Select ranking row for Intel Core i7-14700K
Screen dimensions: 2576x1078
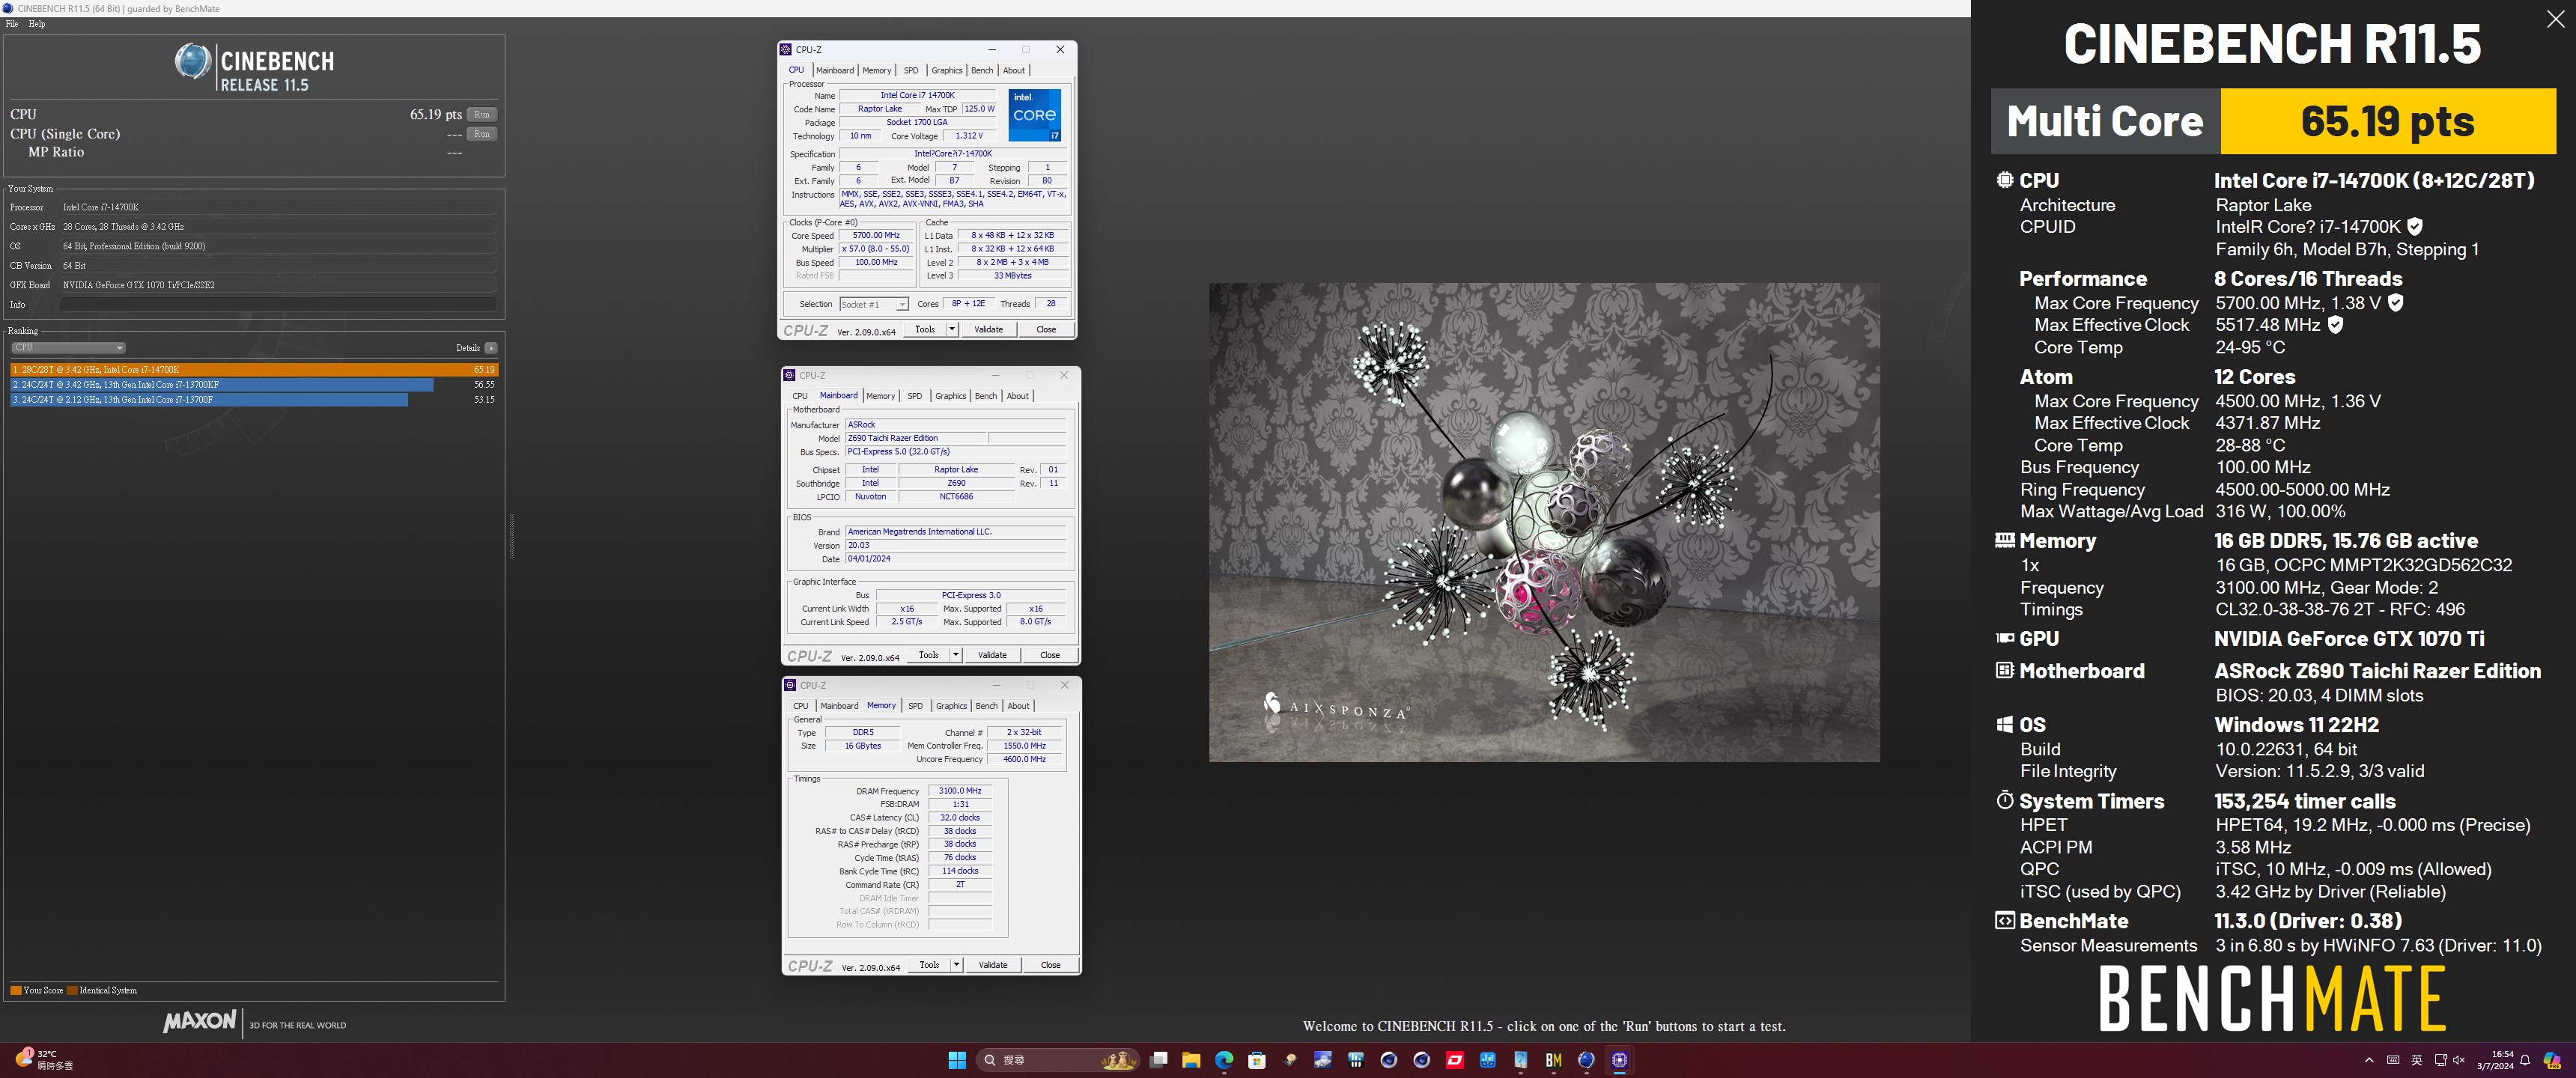point(254,369)
